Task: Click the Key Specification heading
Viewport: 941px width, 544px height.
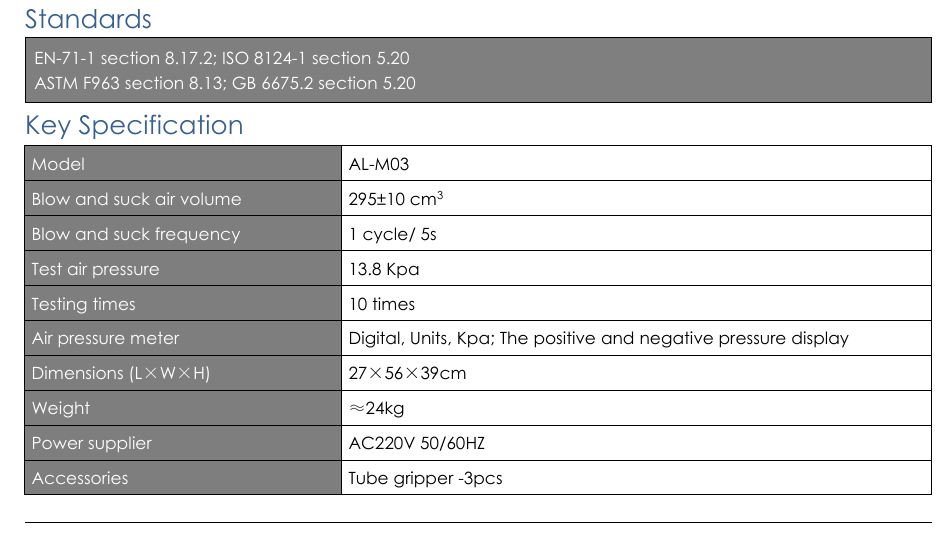Action: pyautogui.click(x=134, y=125)
